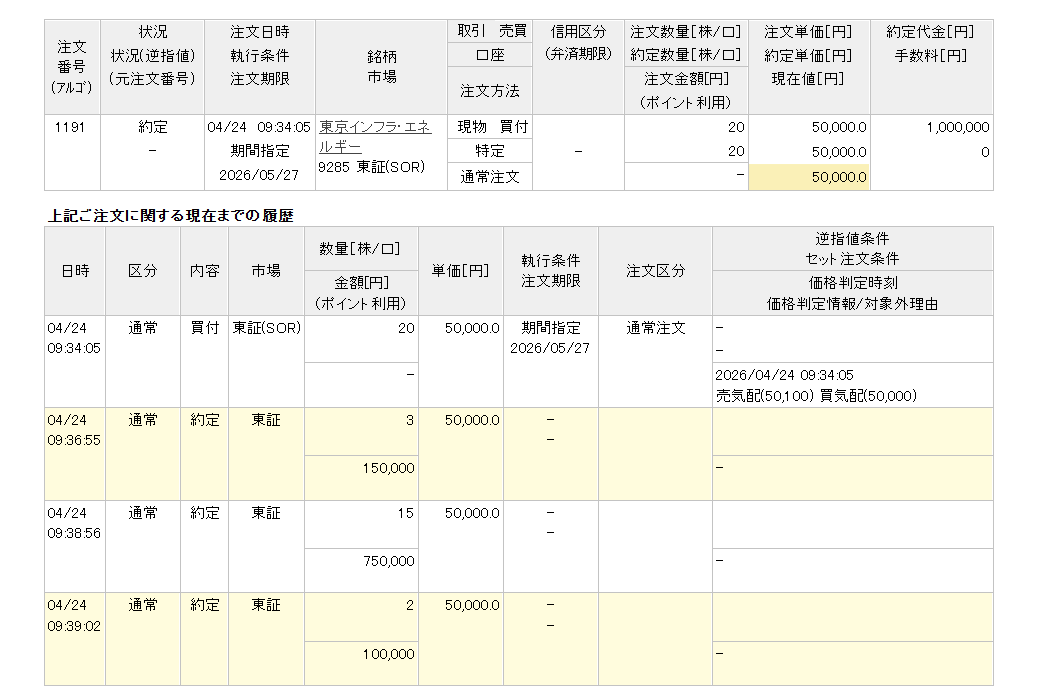
Task: Click the 注文区分 column header
Action: (x=655, y=271)
